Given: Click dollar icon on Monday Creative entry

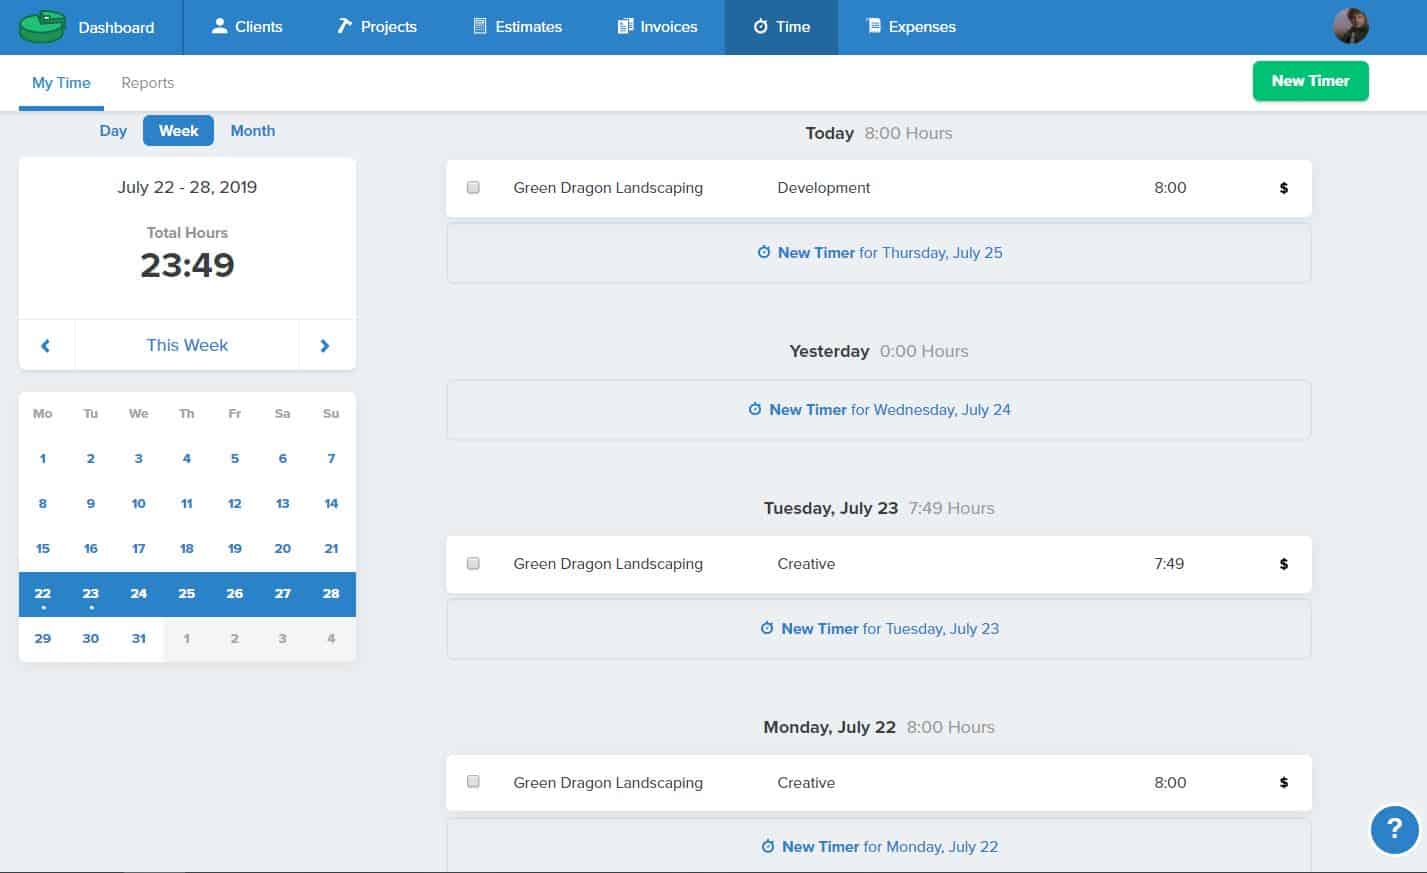Looking at the screenshot, I should click(x=1284, y=783).
